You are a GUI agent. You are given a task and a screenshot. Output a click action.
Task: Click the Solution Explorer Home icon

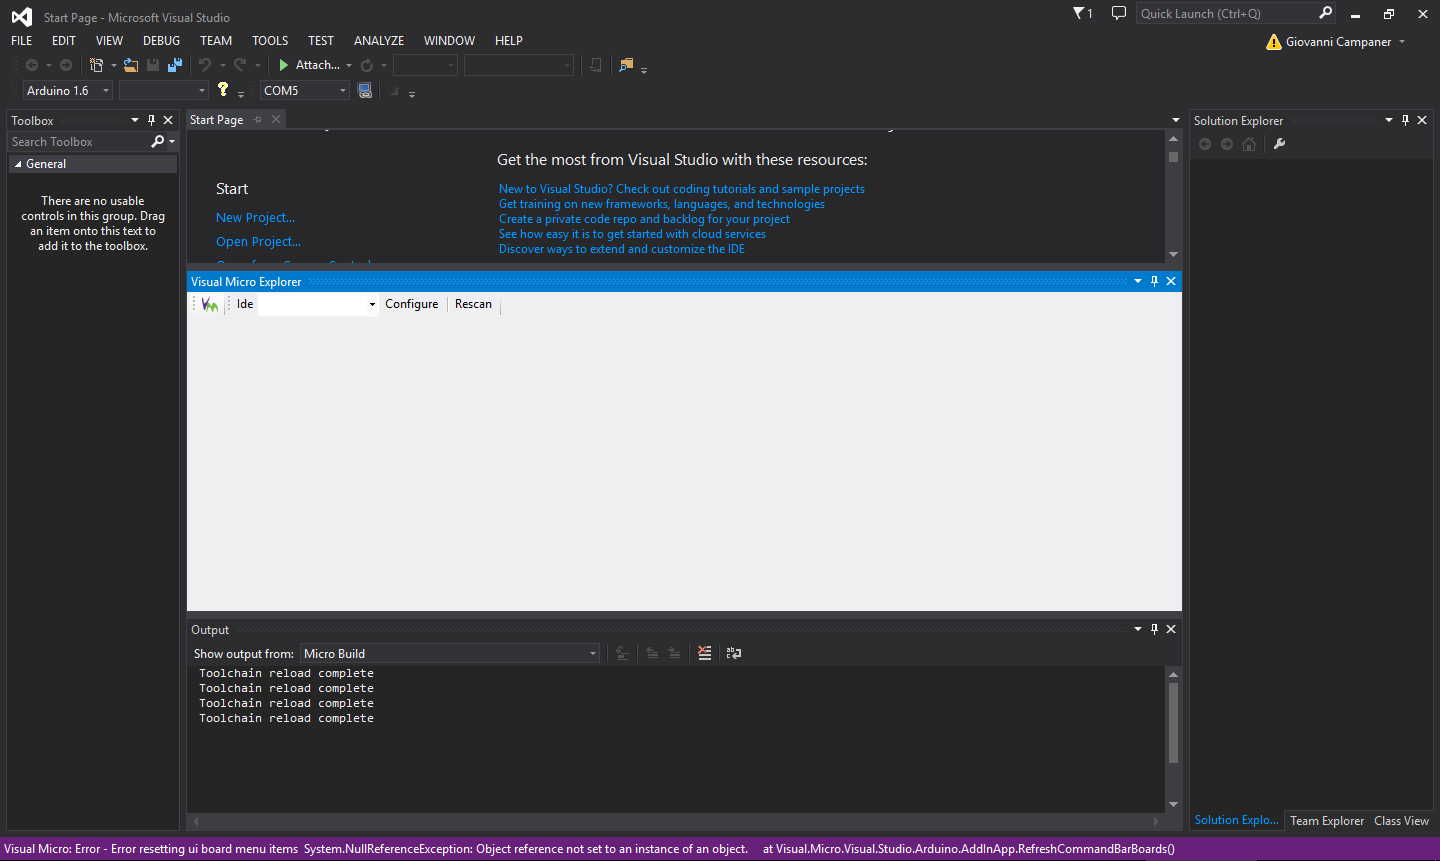[1249, 144]
